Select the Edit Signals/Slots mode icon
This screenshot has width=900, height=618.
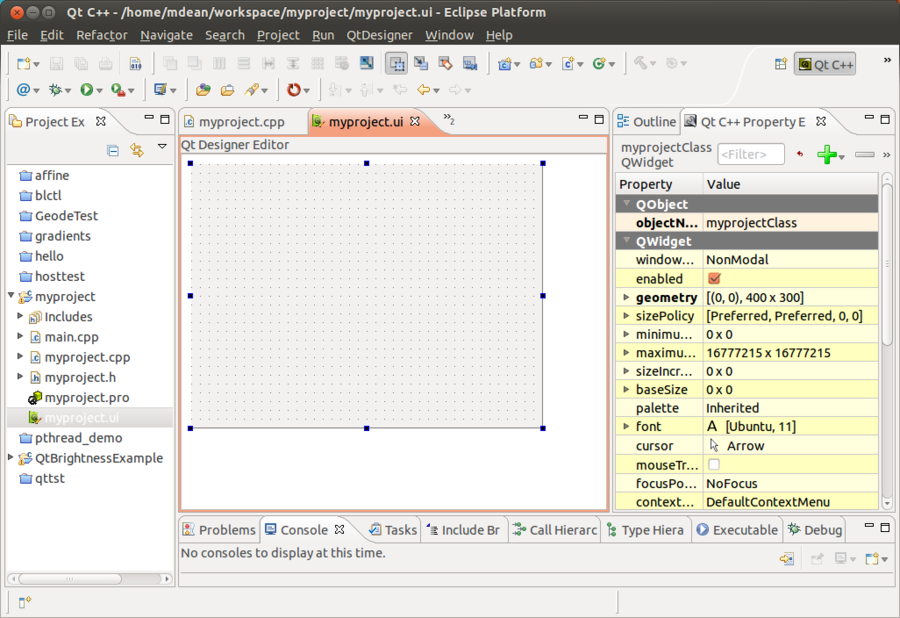[420, 63]
